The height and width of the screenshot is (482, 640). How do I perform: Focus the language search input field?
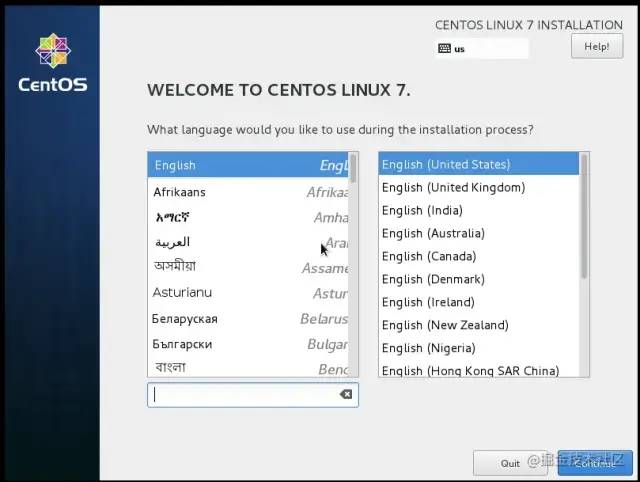(x=253, y=395)
